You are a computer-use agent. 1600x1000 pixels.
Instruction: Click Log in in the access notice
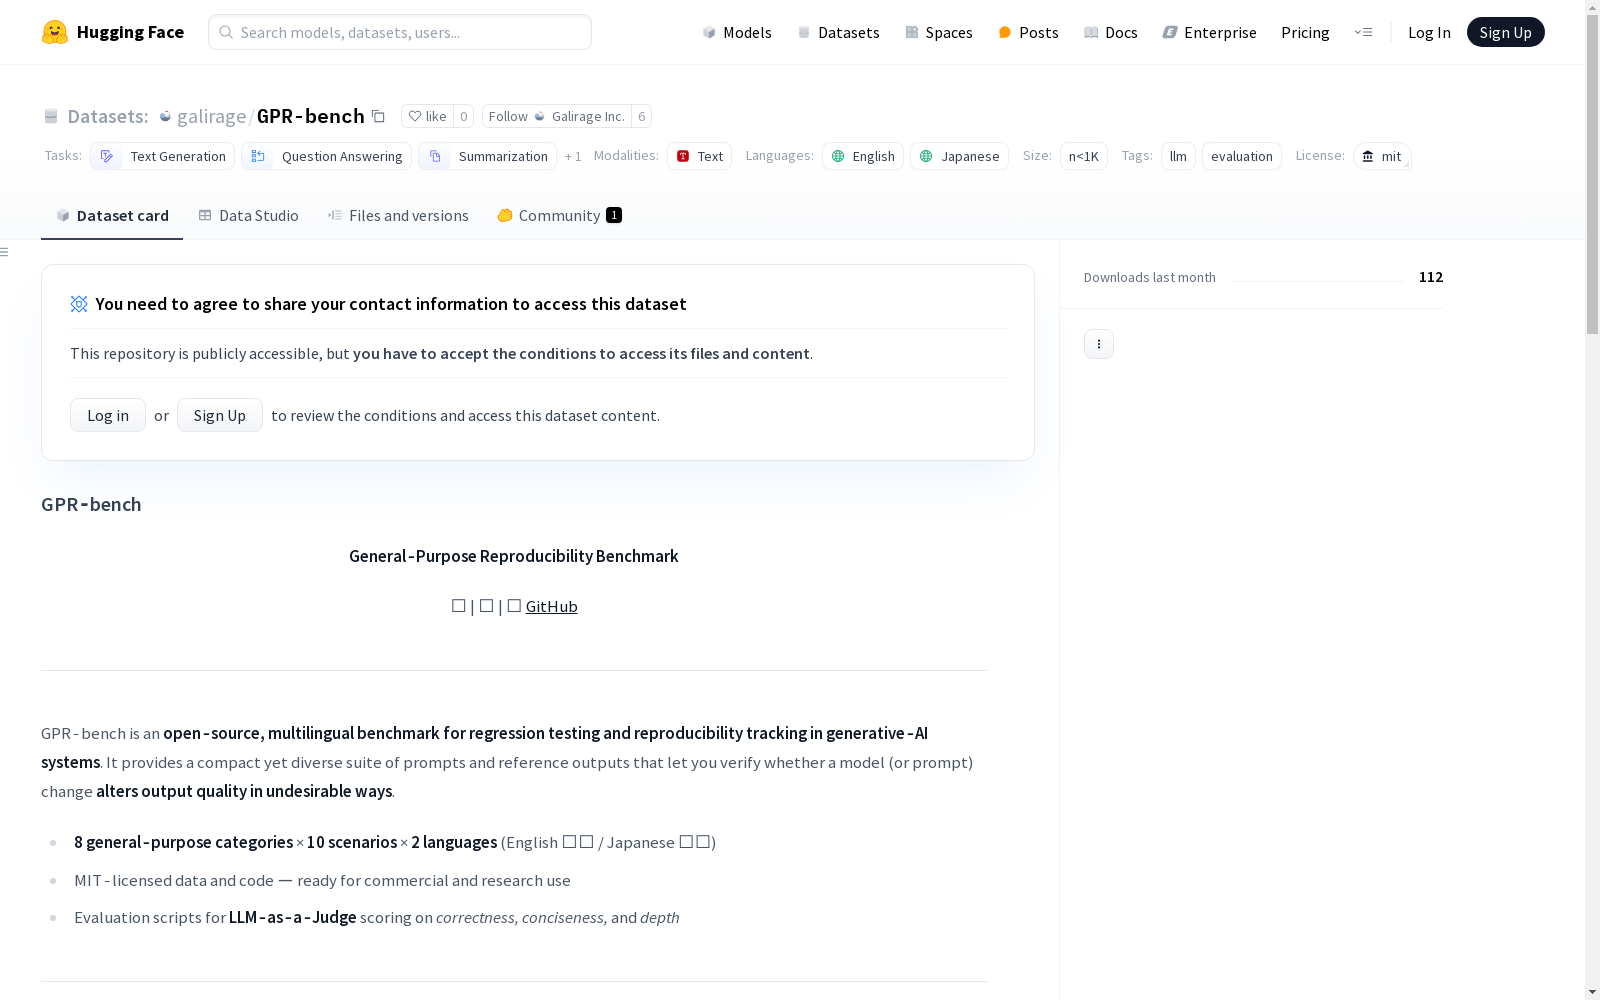coord(108,415)
